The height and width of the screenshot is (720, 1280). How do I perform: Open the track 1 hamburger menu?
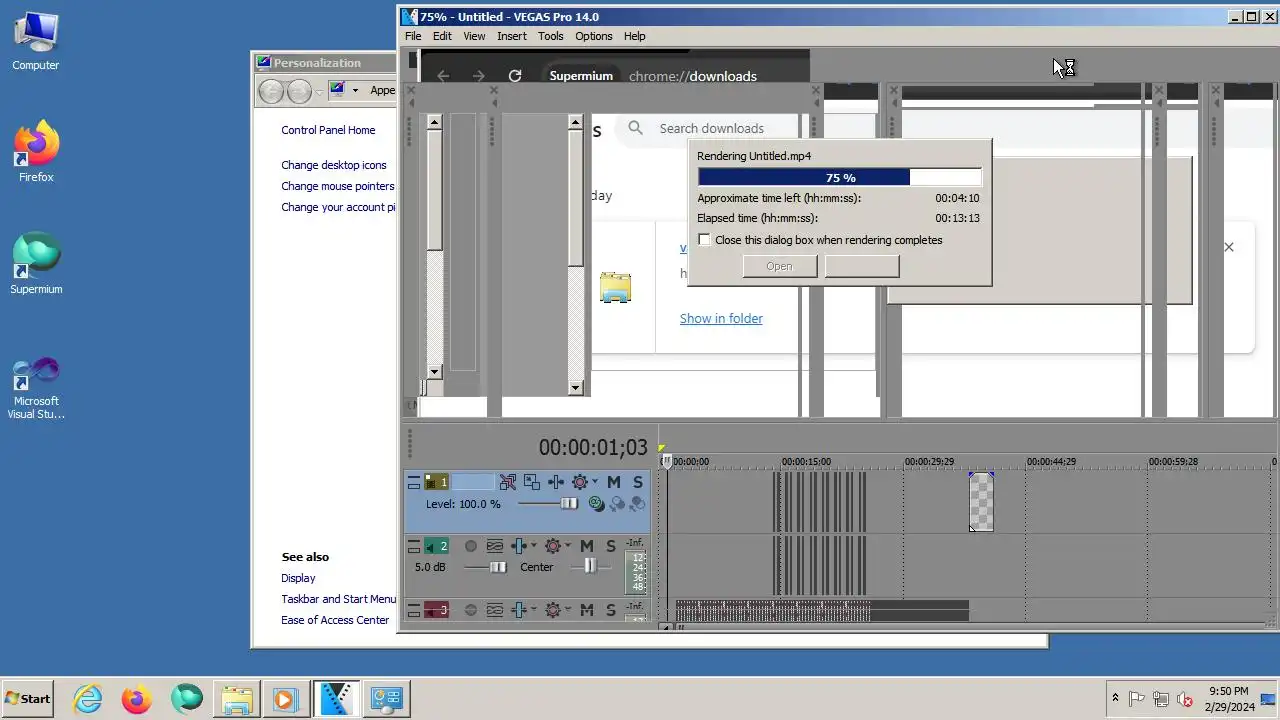point(413,483)
